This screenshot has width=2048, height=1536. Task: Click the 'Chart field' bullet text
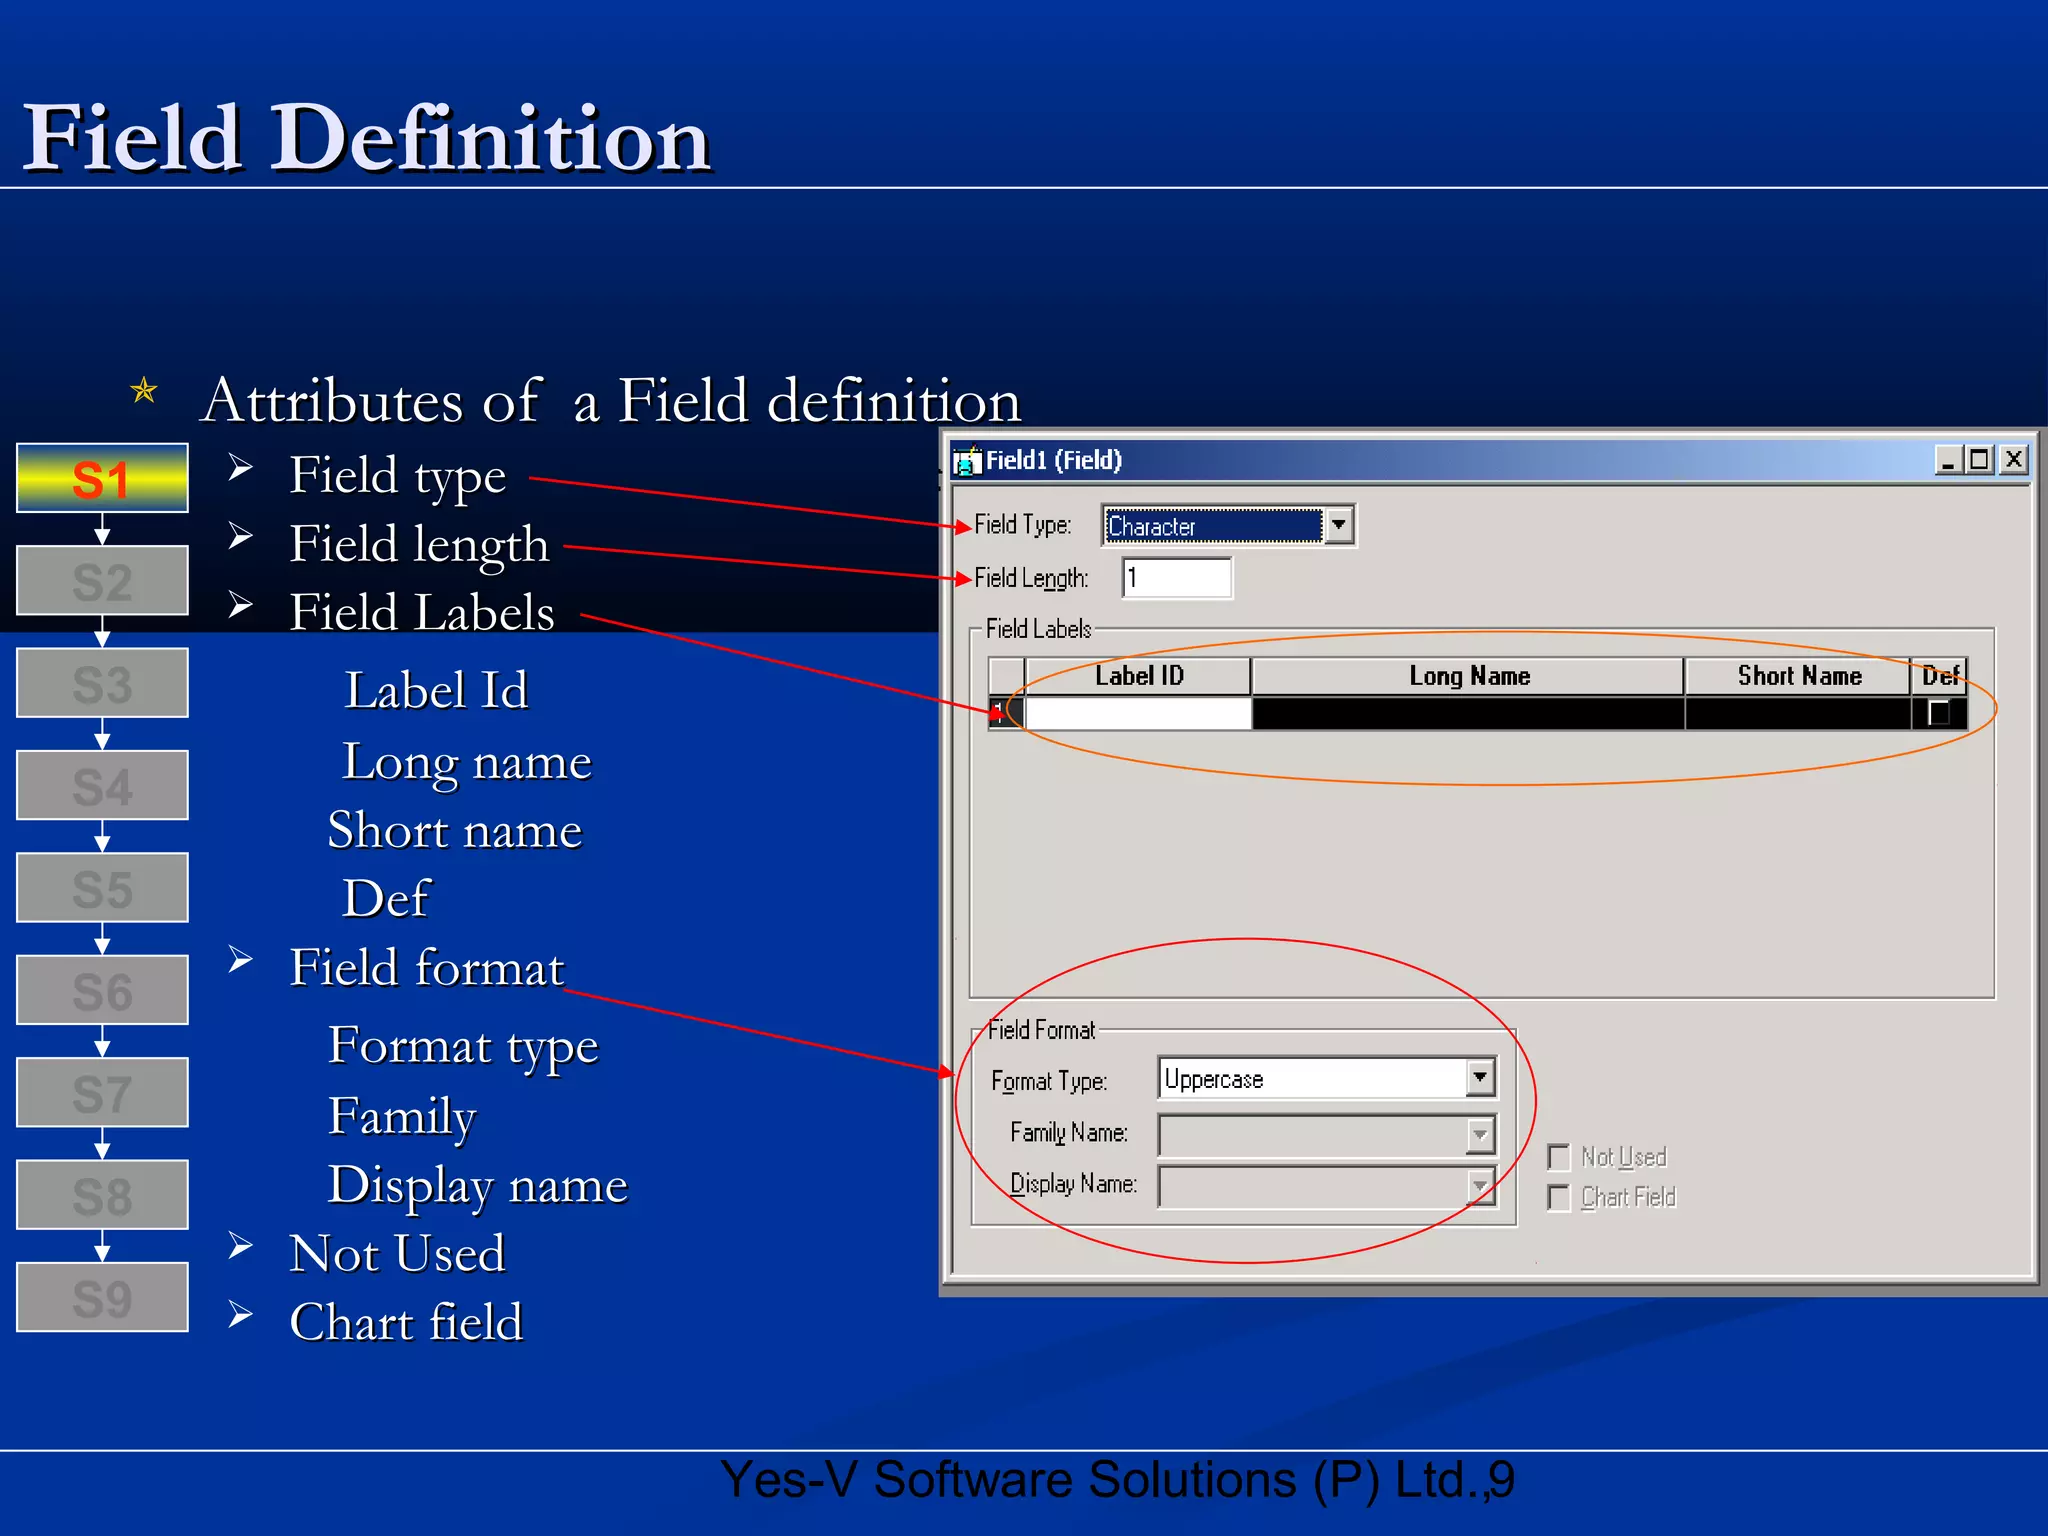coord(406,1322)
